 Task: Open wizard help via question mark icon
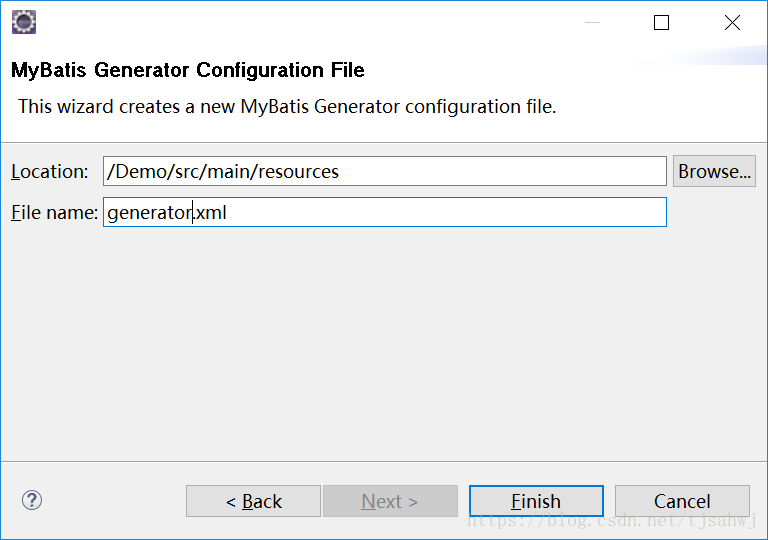32,500
